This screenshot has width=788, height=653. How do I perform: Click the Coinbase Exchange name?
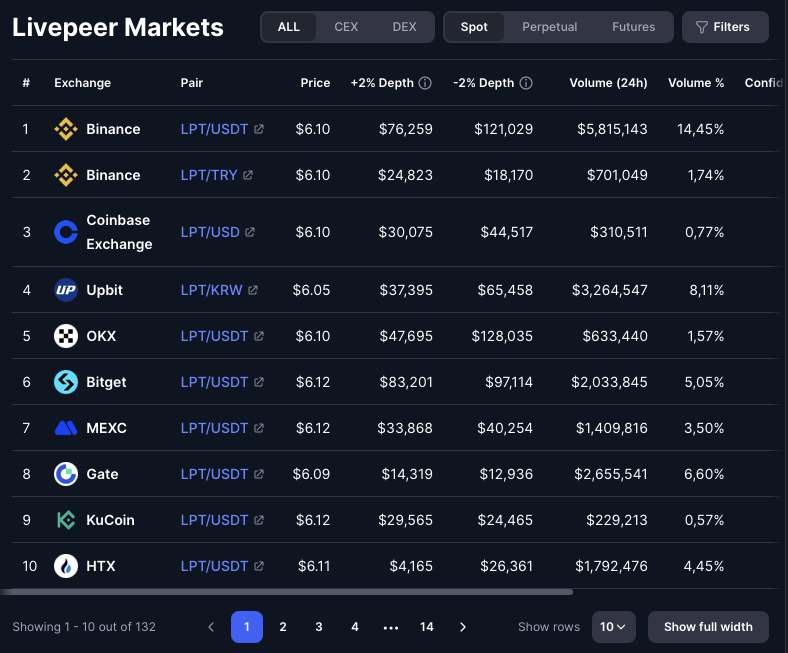119,232
